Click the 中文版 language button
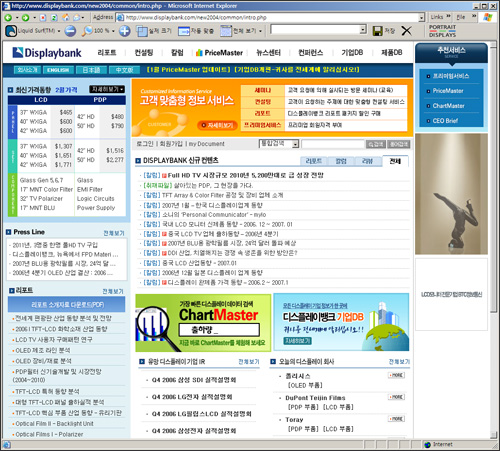Screen dimensions: 500x451 pyautogui.click(x=124, y=70)
